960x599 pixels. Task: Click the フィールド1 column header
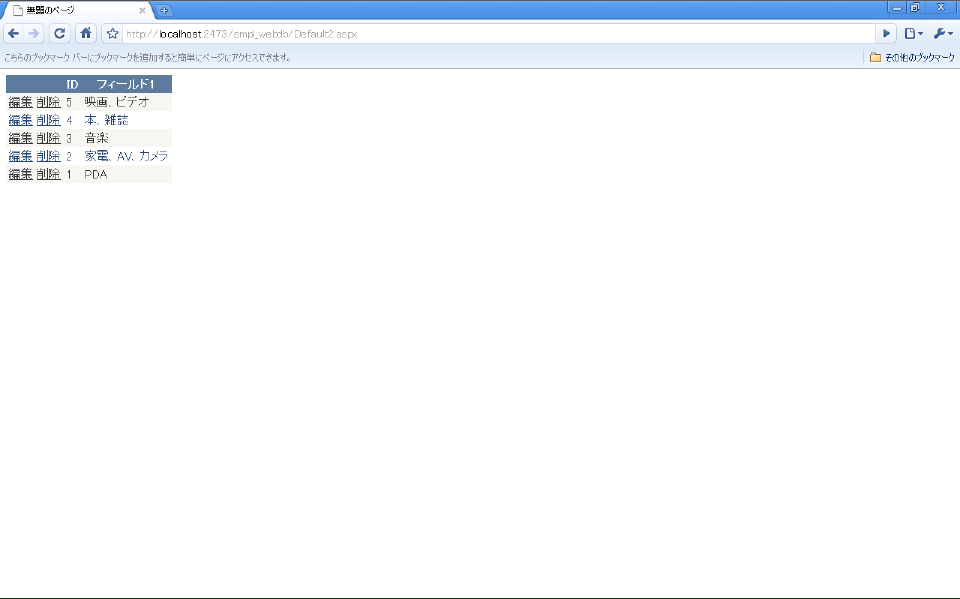(126, 85)
